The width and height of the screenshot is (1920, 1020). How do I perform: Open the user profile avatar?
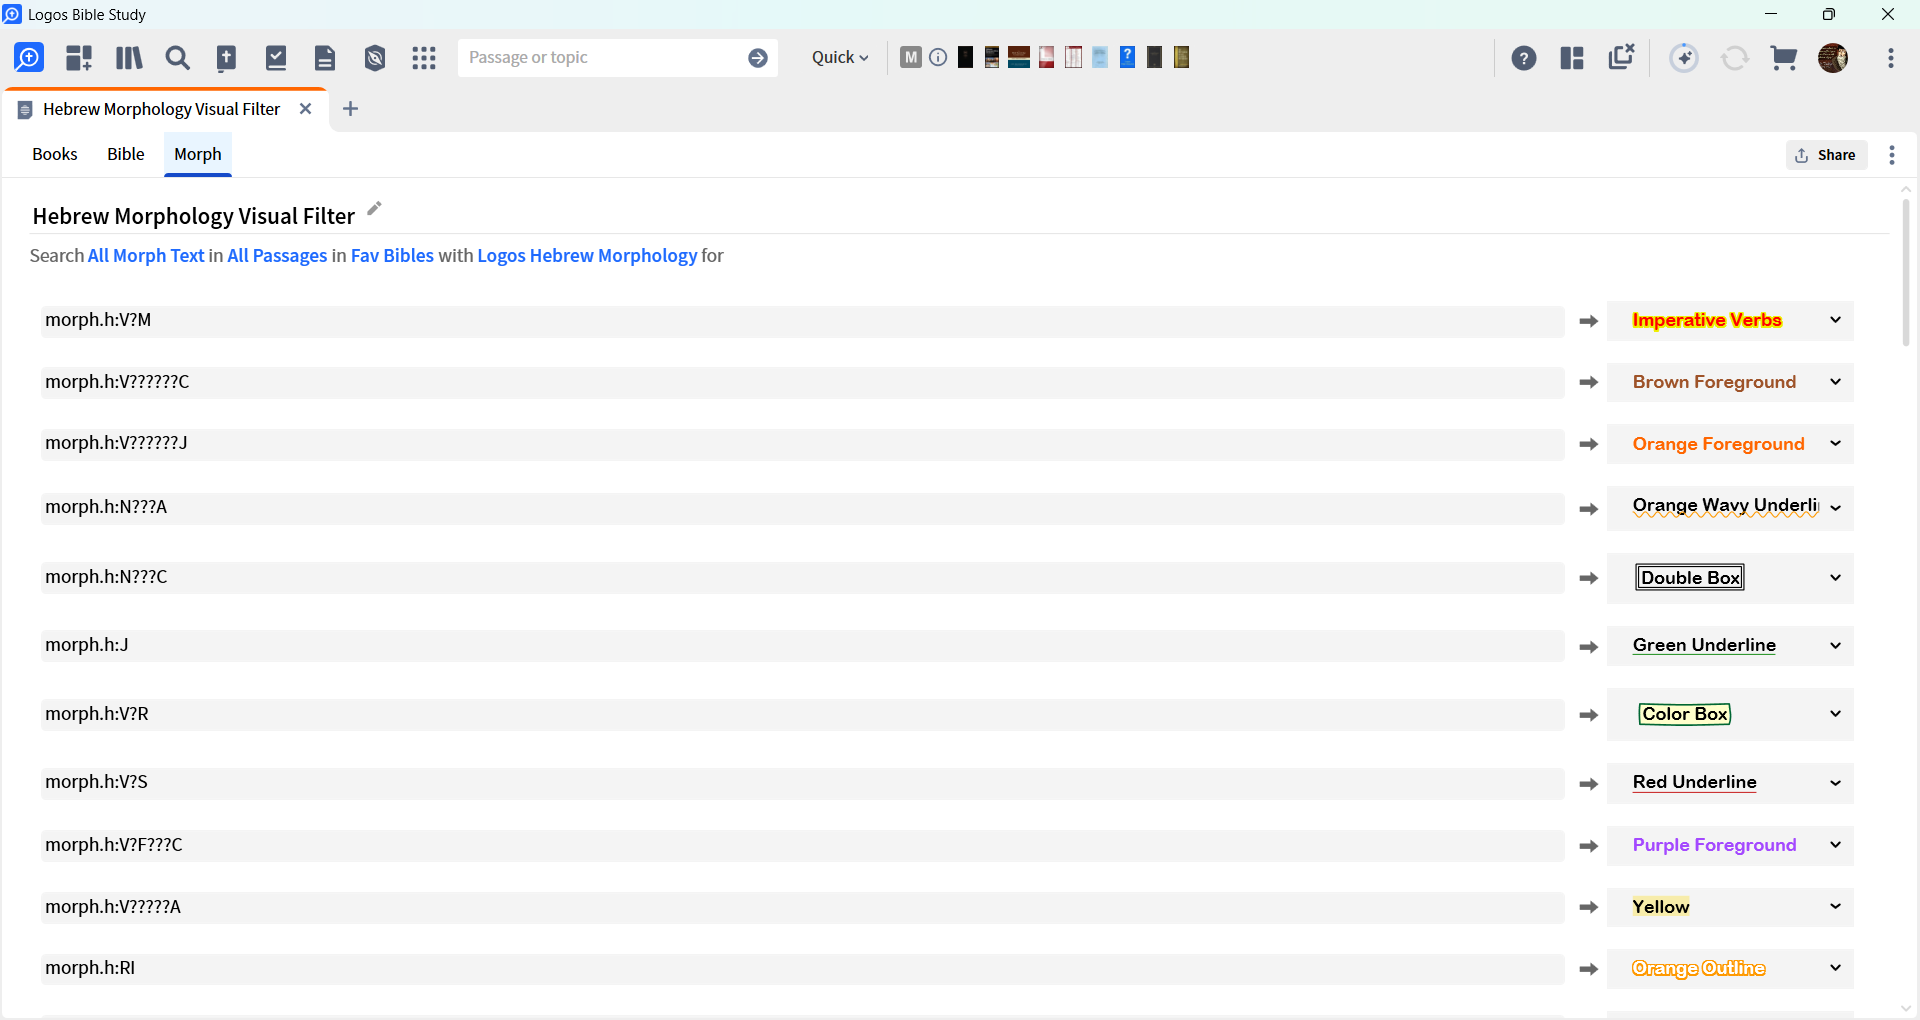tap(1833, 58)
